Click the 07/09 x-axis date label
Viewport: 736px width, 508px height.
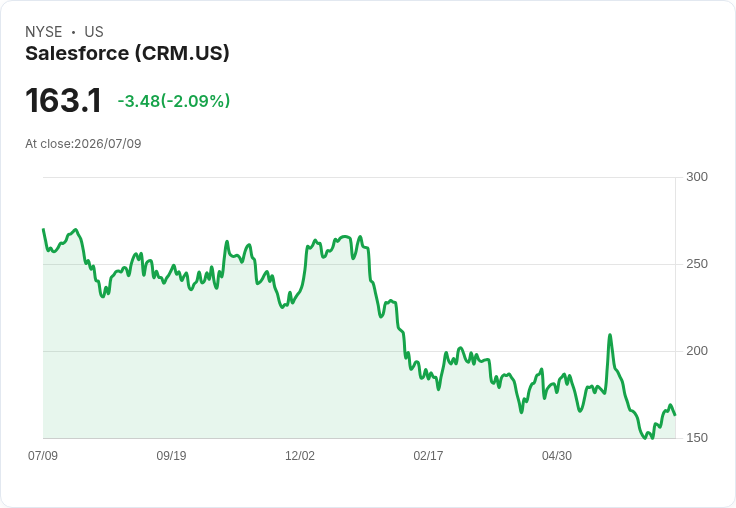[x=43, y=455]
